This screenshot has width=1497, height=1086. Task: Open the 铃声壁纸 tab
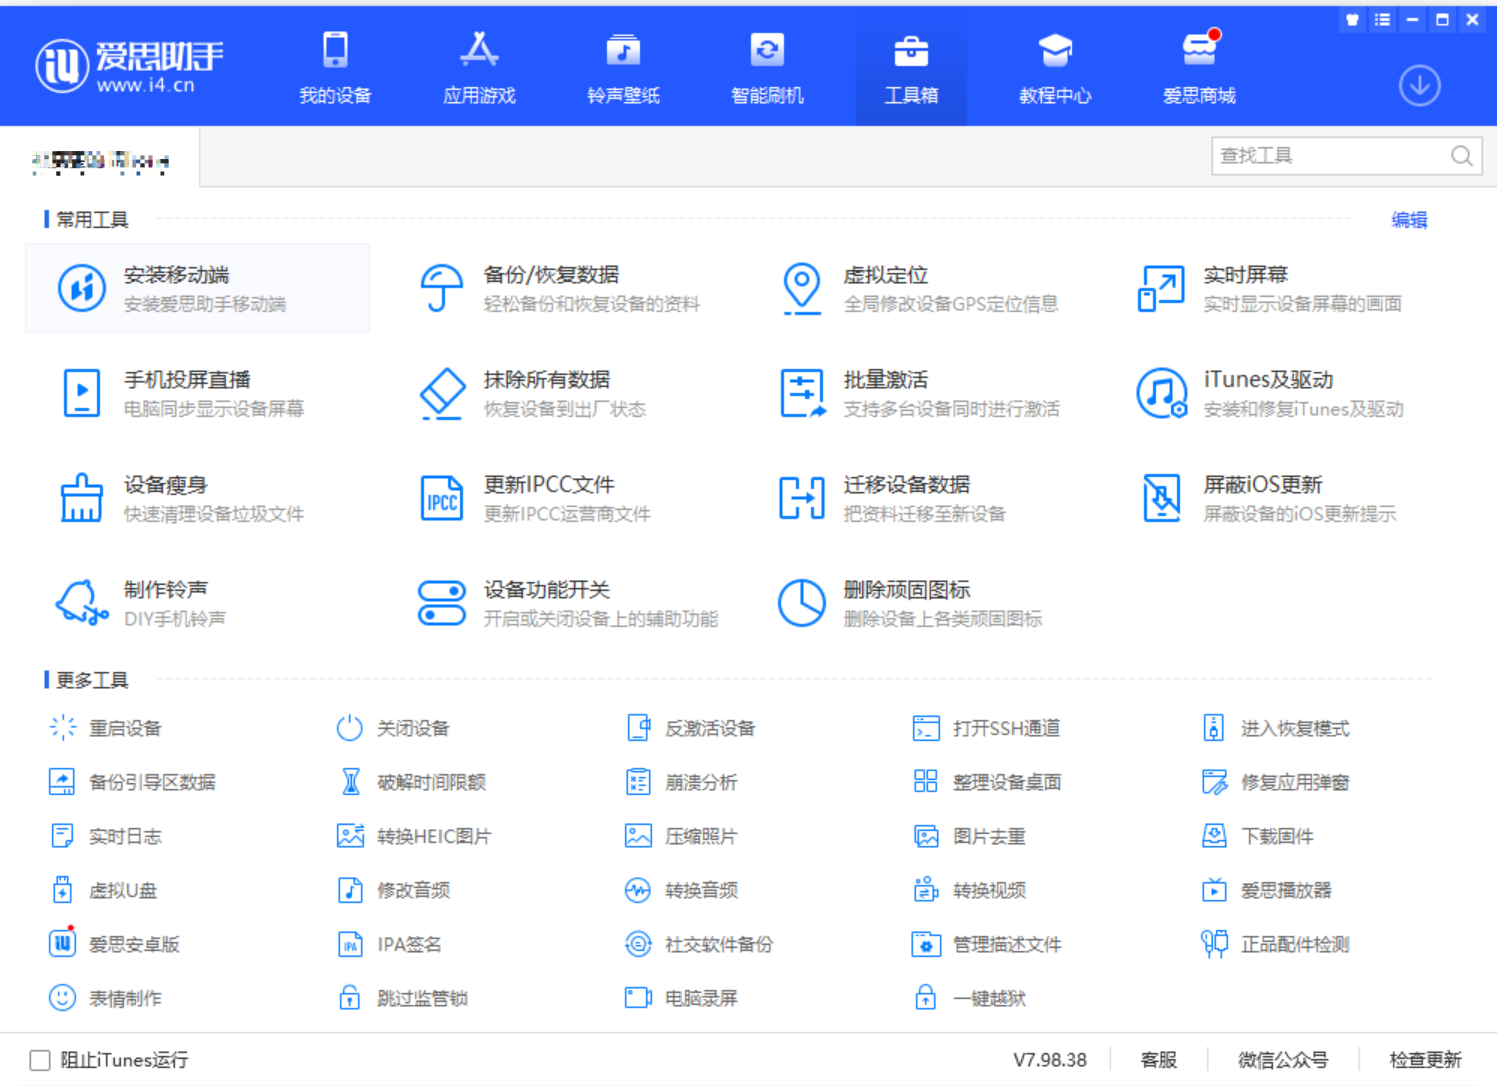tap(623, 67)
